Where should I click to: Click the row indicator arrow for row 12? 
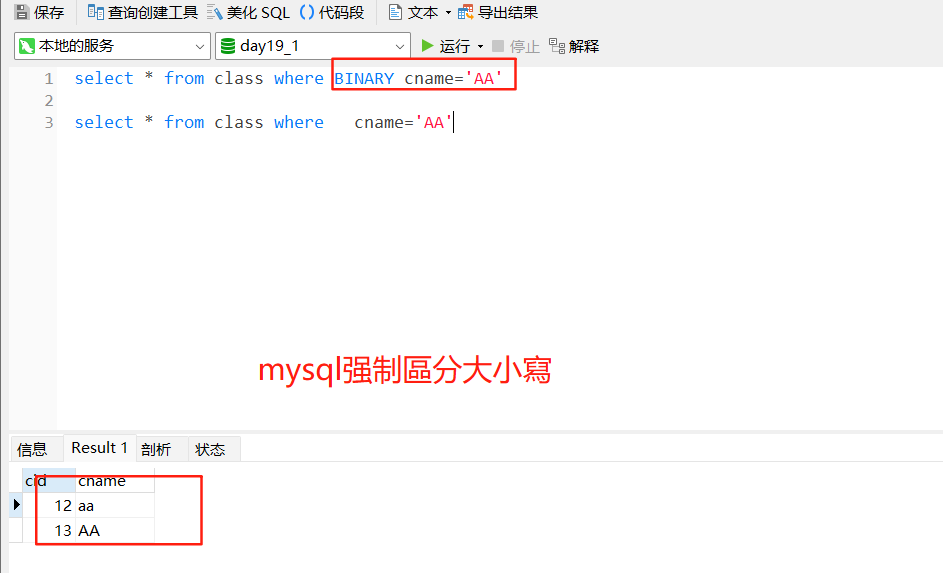[x=16, y=505]
